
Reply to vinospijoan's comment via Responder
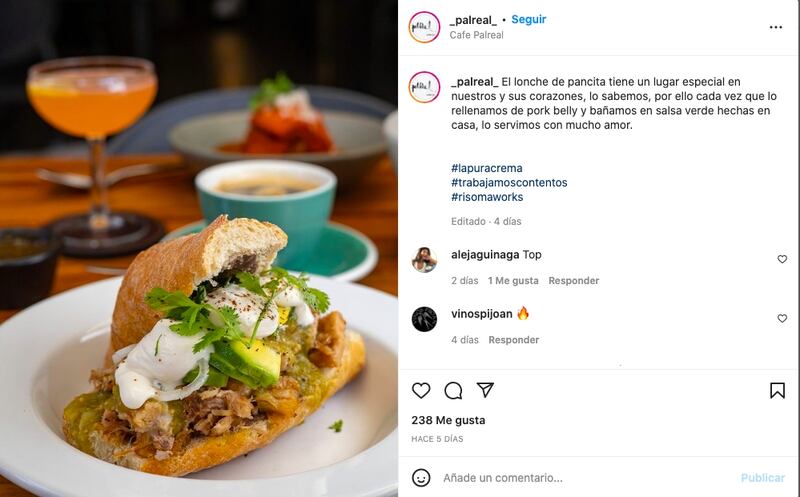click(514, 340)
